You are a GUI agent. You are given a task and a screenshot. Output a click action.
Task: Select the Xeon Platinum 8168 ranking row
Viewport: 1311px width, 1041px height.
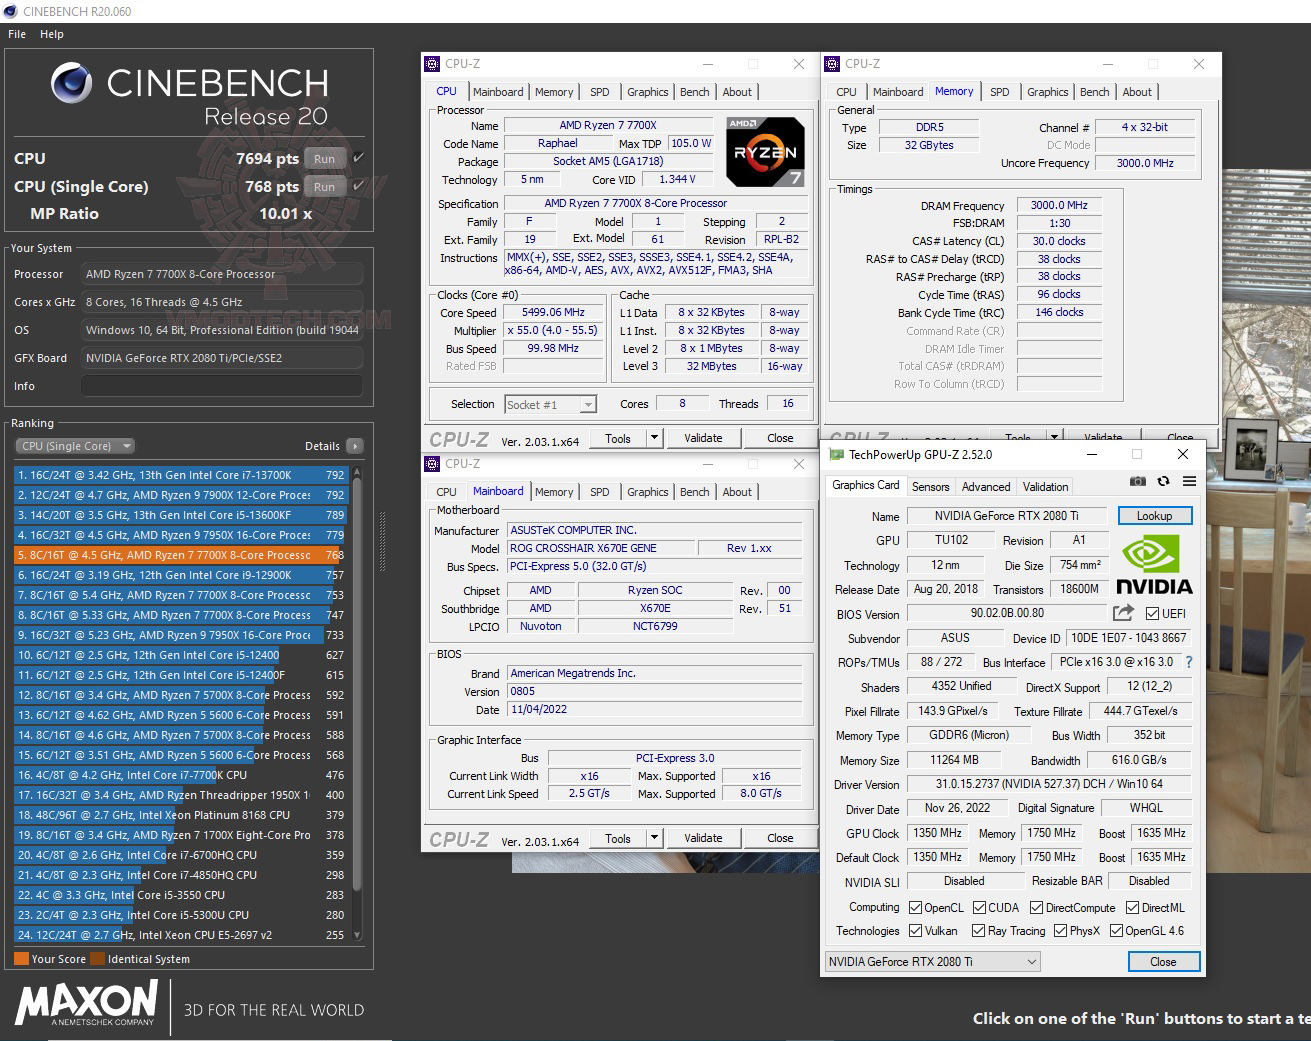180,815
